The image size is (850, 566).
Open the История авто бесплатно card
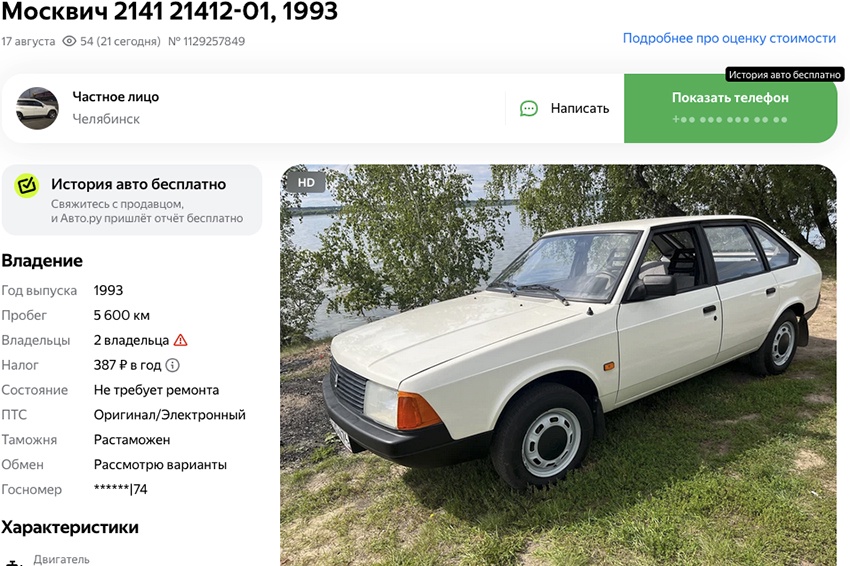click(132, 200)
